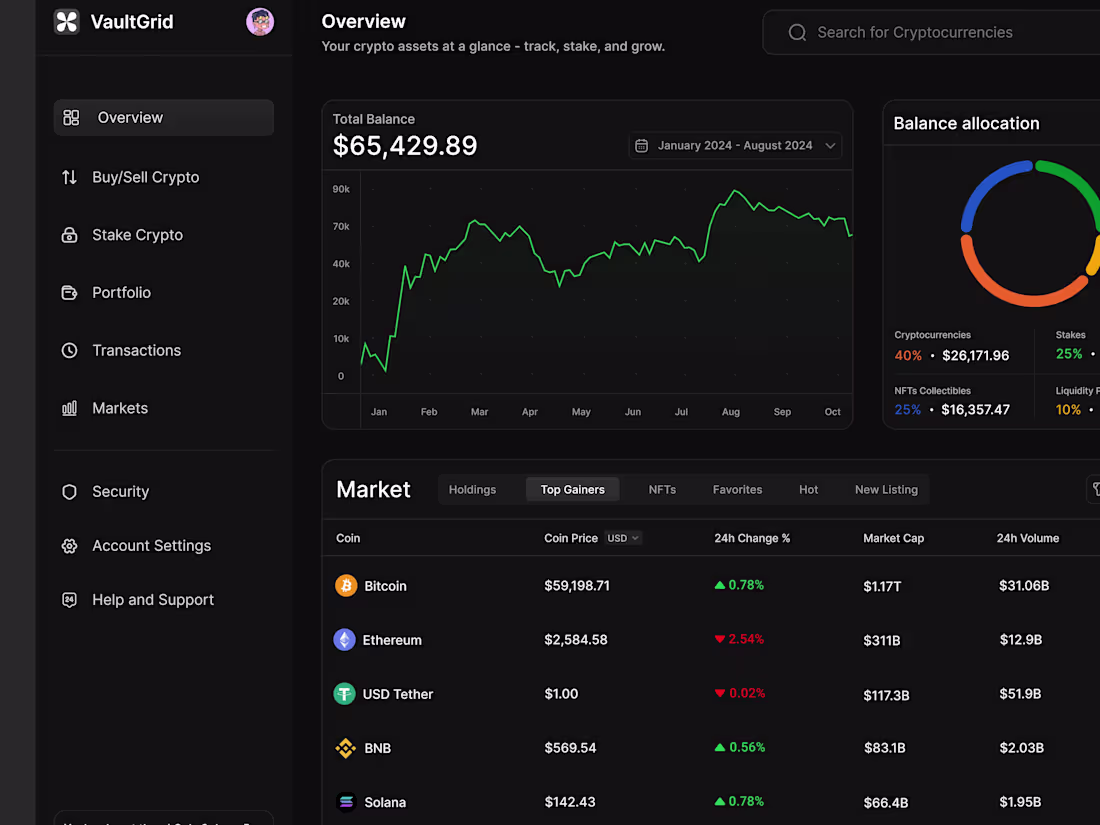Click the VaultGrid logo icon
Image resolution: width=1100 pixels, height=825 pixels.
pyautogui.click(x=66, y=21)
